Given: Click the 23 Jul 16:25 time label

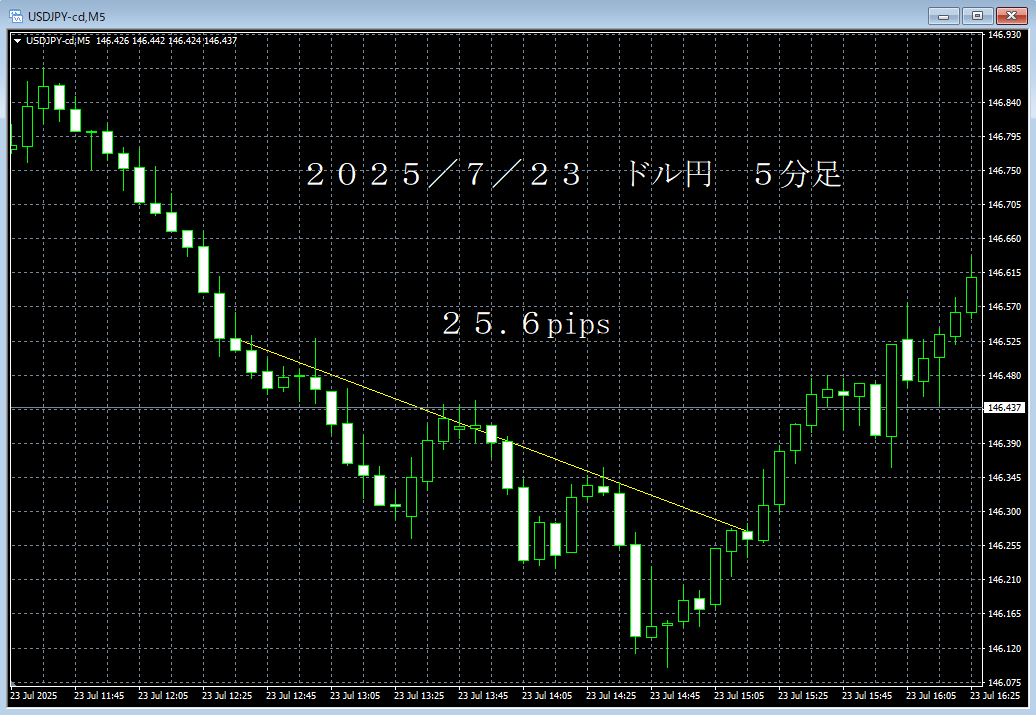Looking at the screenshot, I should 995,696.
